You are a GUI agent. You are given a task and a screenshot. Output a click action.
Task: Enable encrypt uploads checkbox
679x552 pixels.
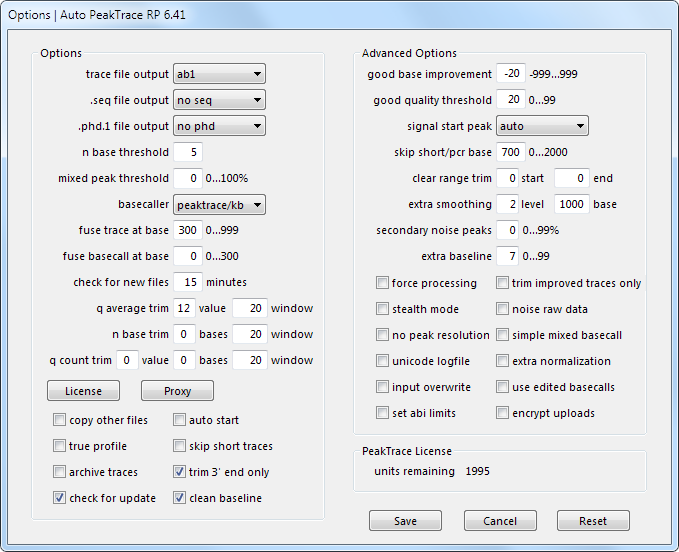(x=502, y=413)
